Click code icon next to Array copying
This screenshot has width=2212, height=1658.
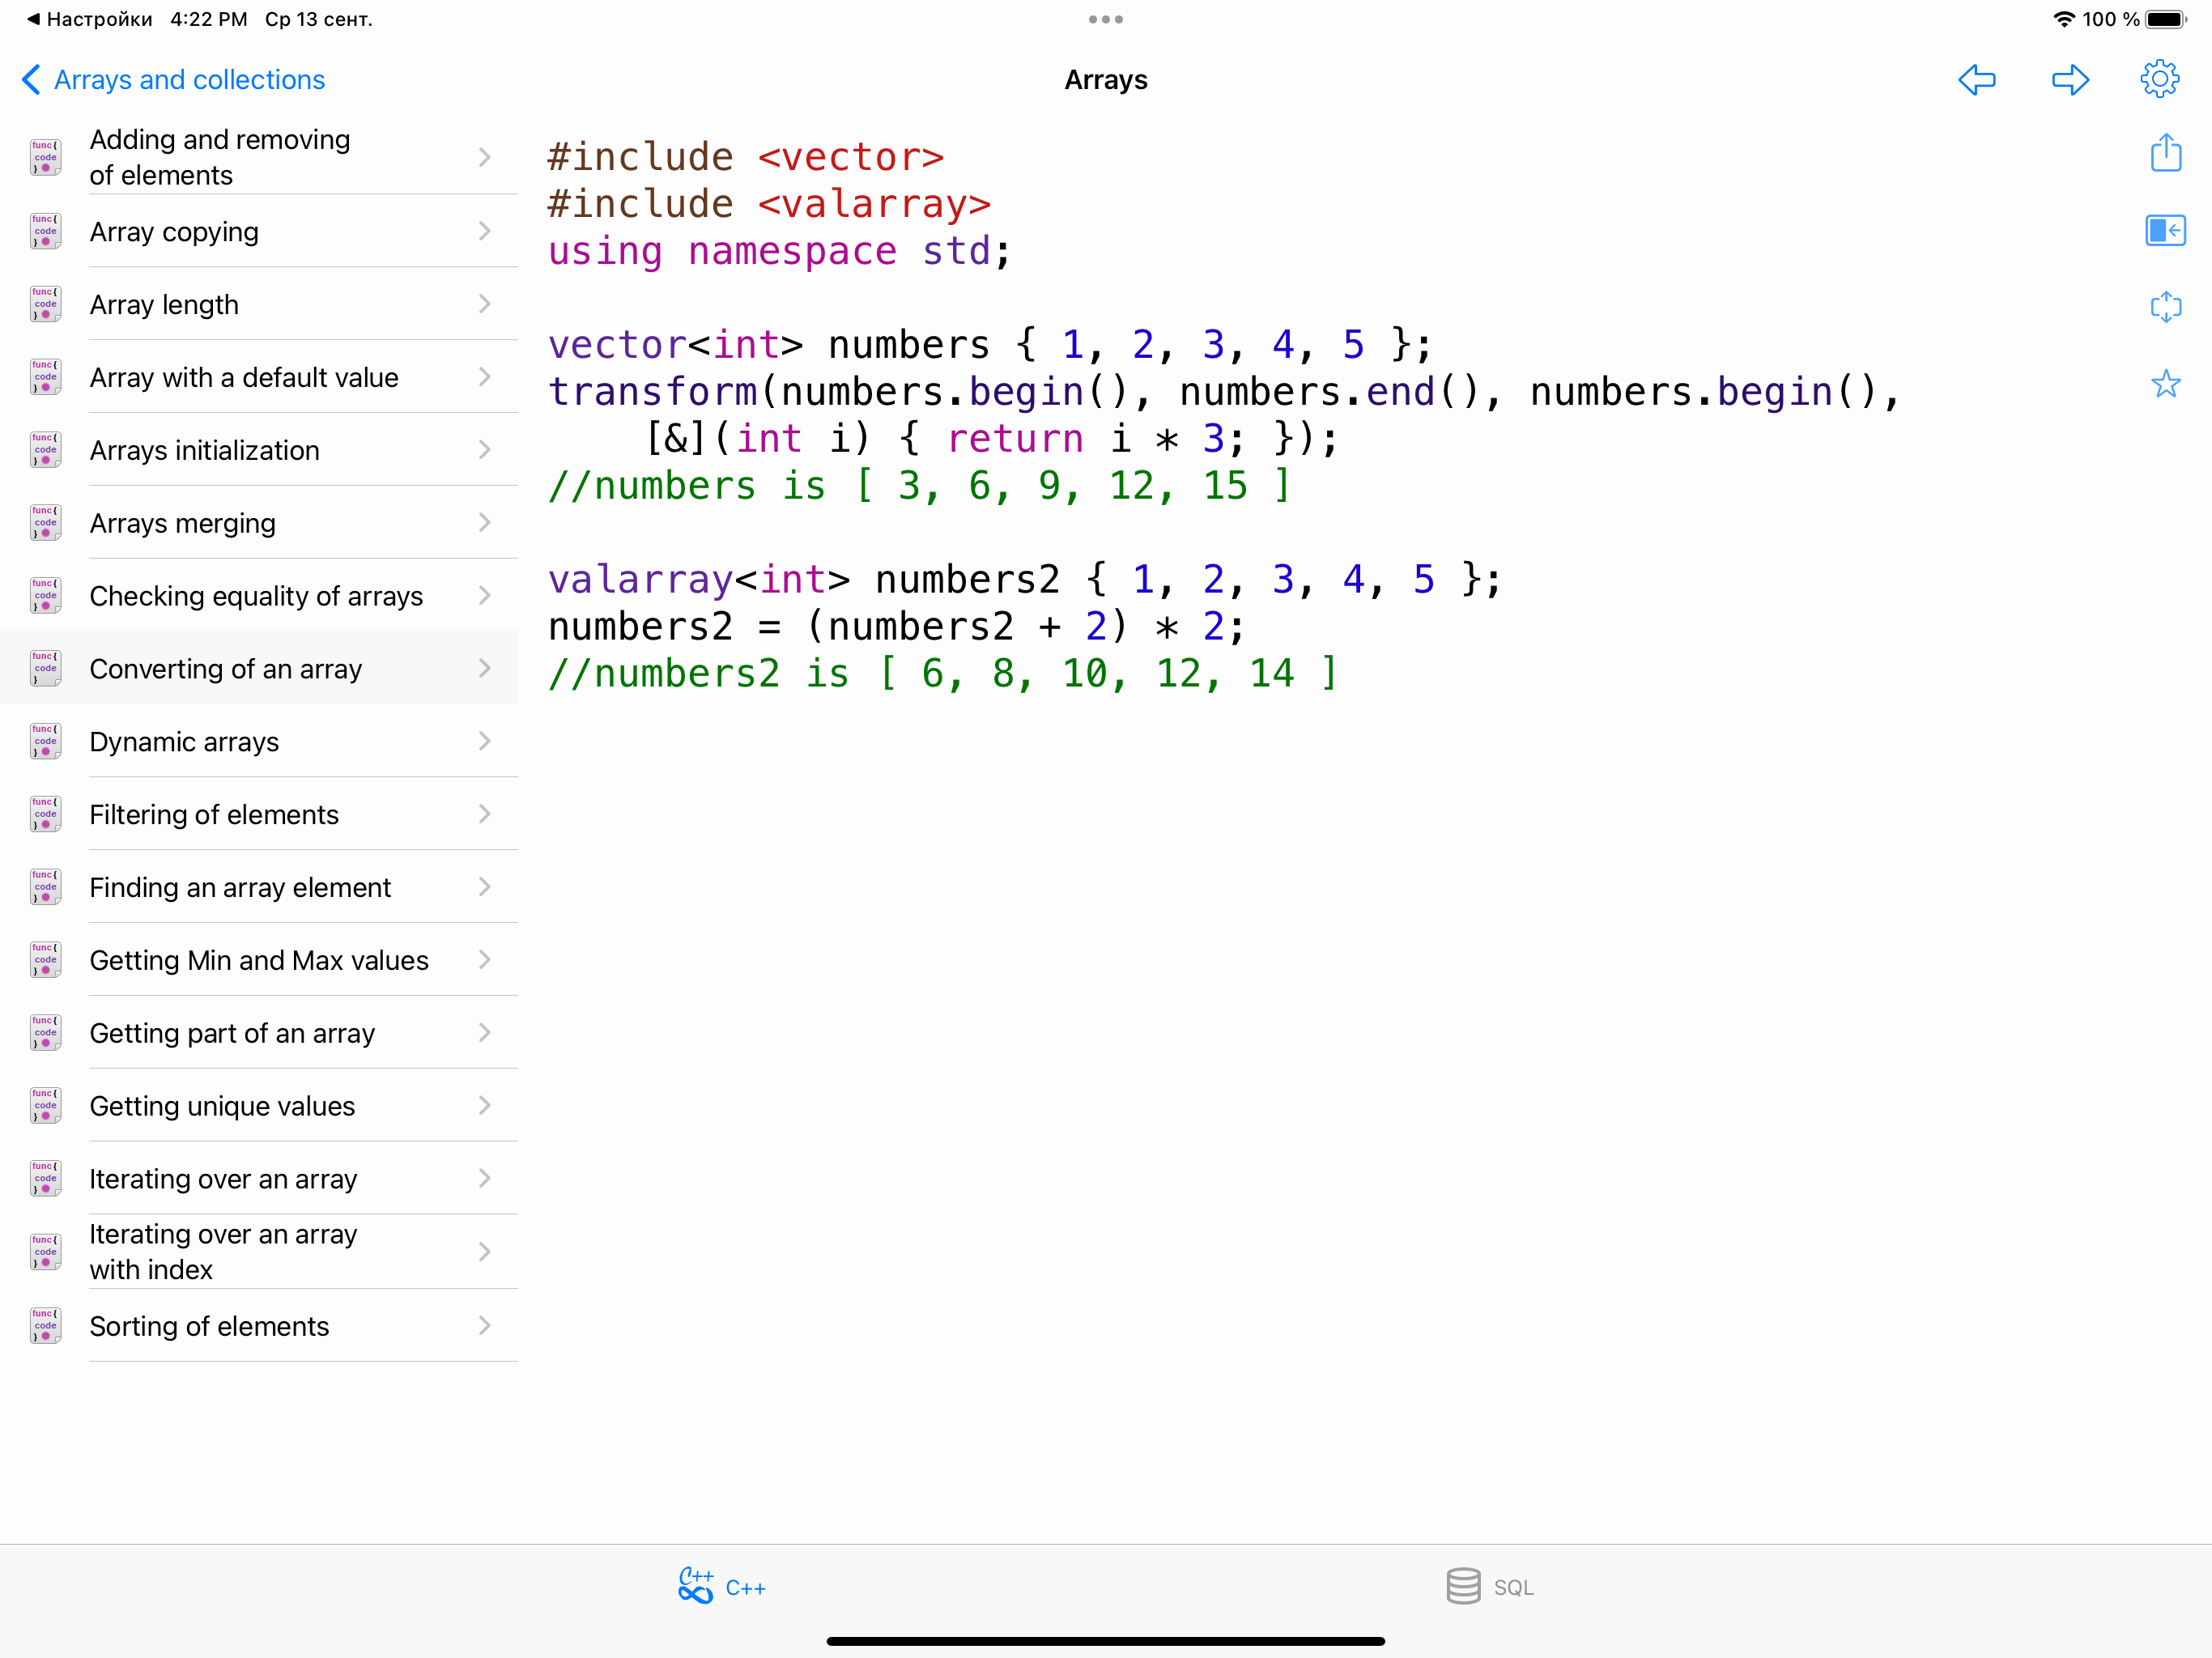[45, 231]
